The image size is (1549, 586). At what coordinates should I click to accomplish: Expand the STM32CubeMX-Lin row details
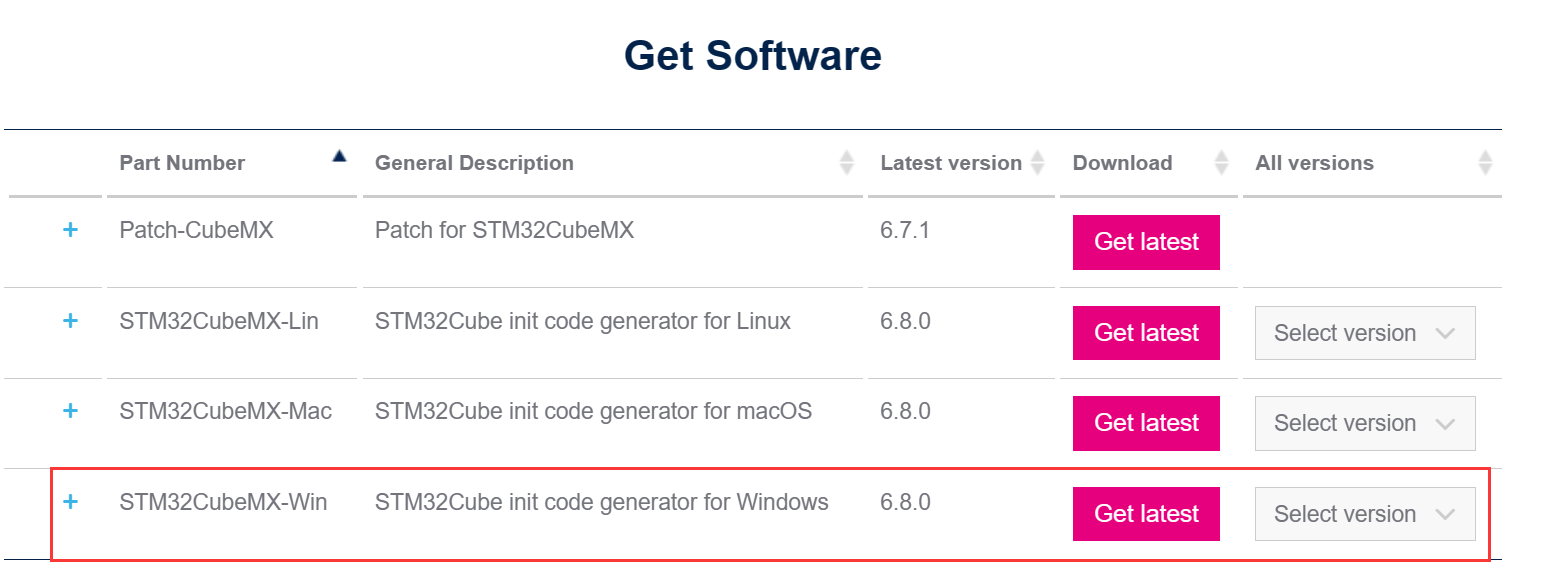(70, 320)
